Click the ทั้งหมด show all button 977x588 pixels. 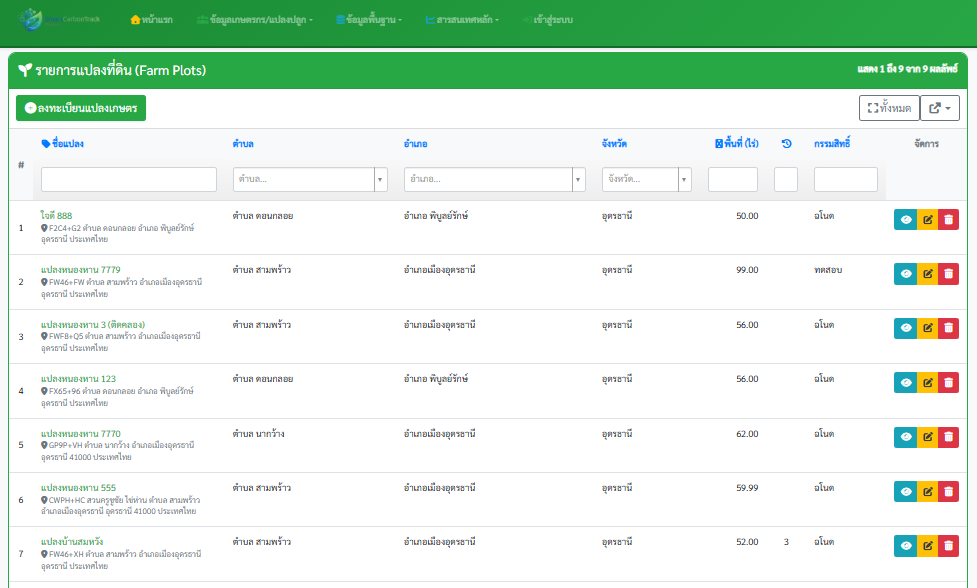pos(889,108)
